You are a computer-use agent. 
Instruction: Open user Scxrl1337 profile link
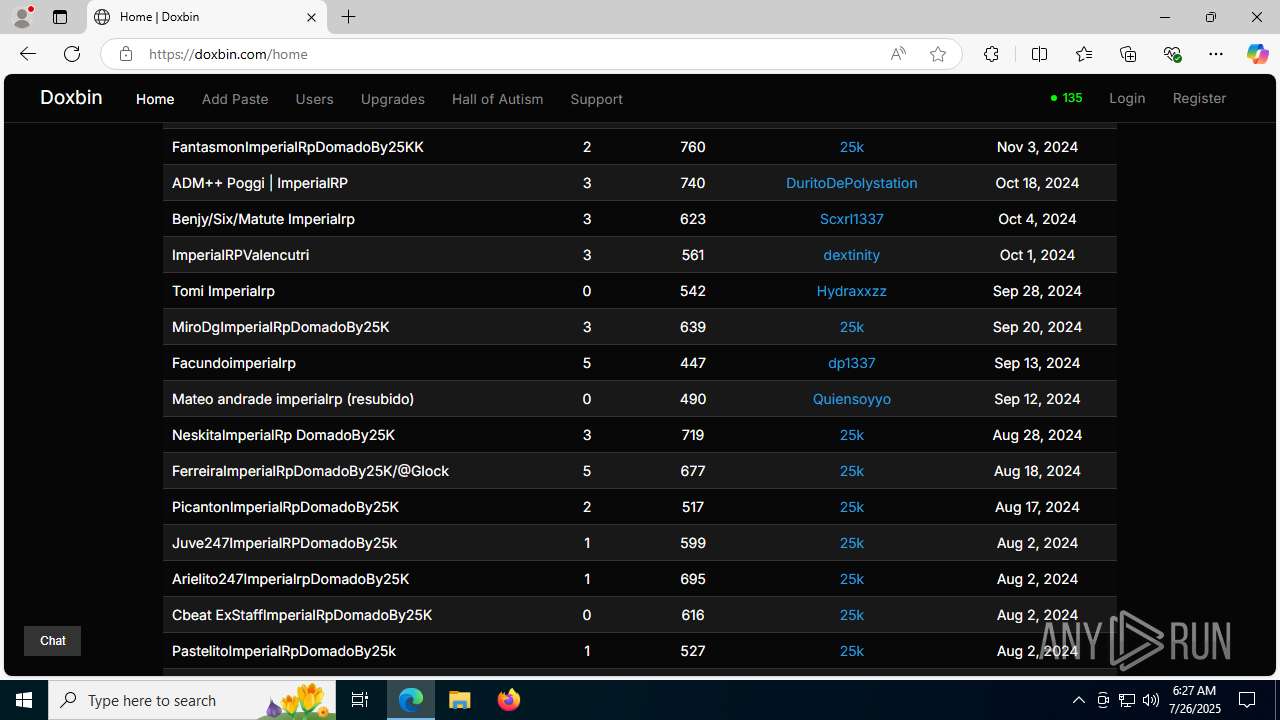click(851, 219)
